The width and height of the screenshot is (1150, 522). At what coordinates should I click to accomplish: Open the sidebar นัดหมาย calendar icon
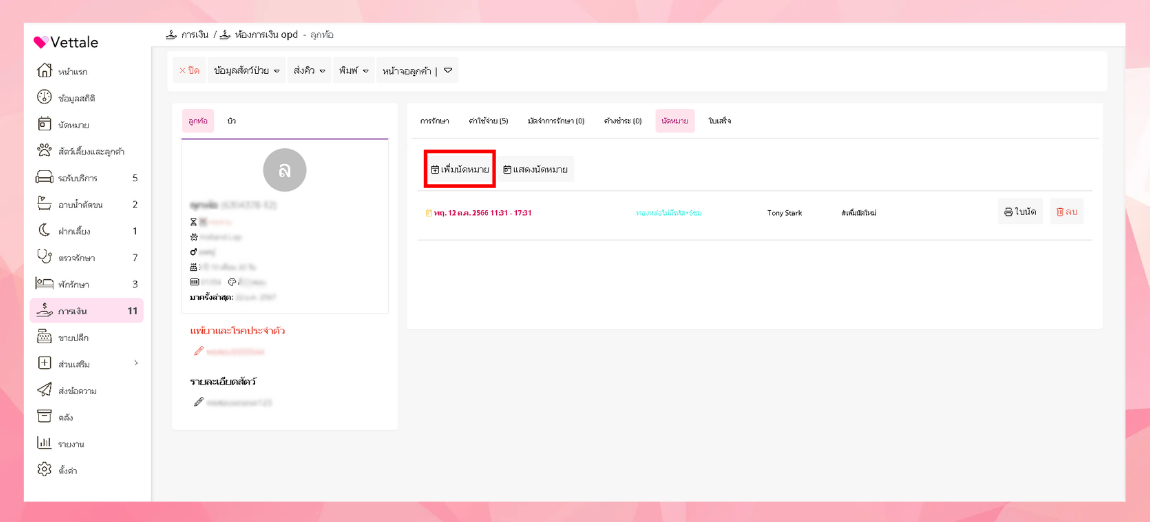point(44,124)
